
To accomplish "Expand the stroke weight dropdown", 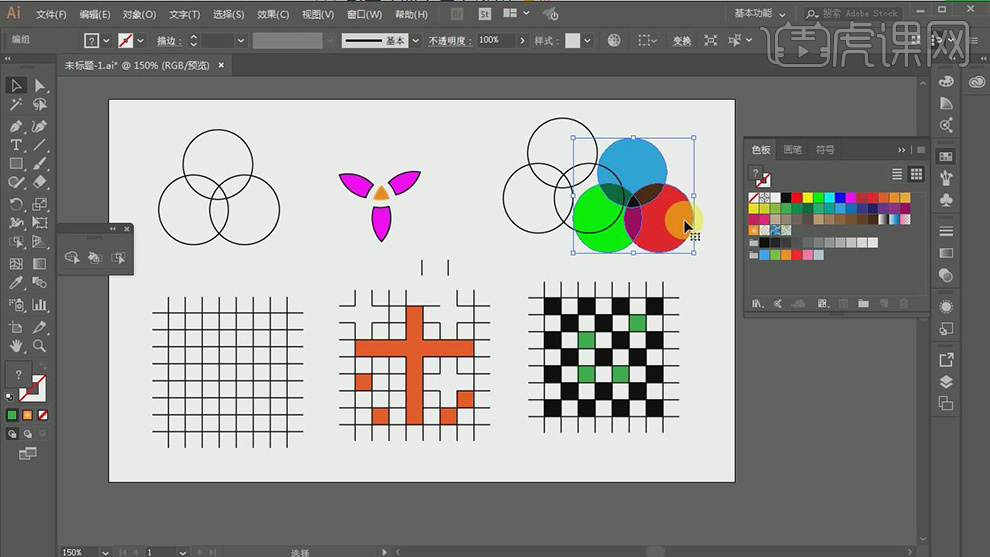I will tap(242, 40).
